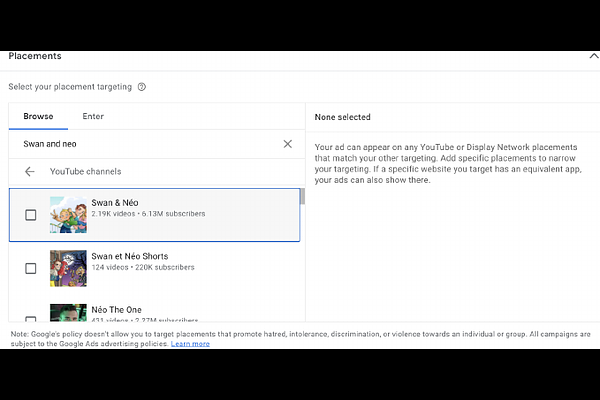Open placement targeting help icon

142,87
